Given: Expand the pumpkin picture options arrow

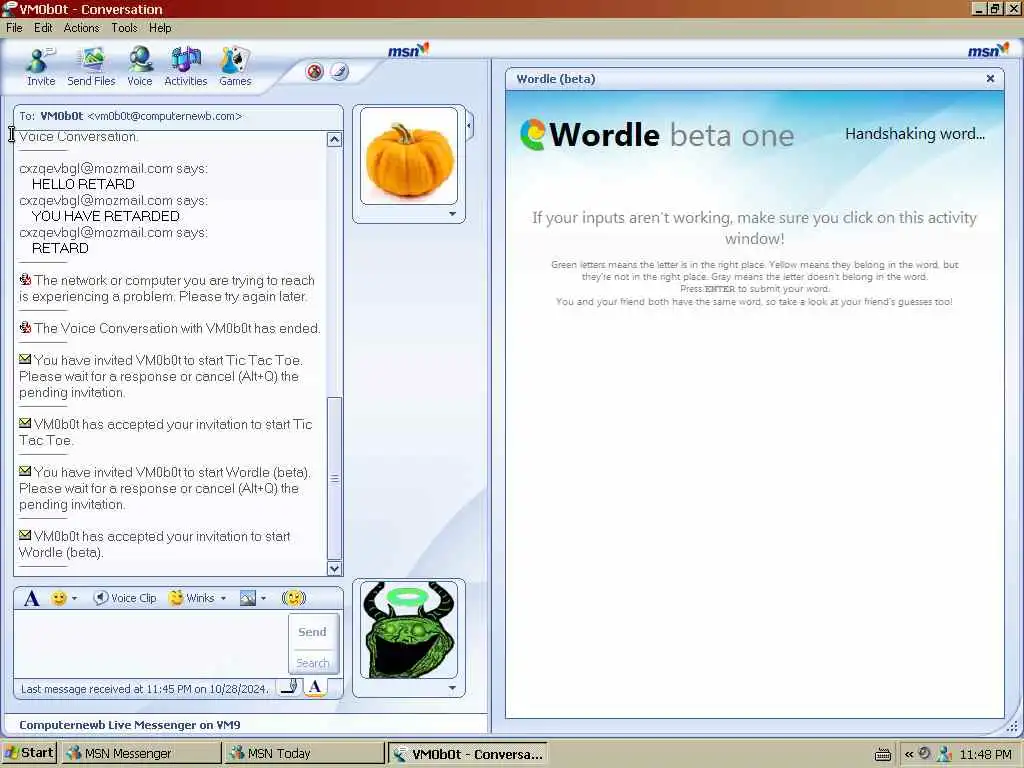Looking at the screenshot, I should [x=453, y=214].
